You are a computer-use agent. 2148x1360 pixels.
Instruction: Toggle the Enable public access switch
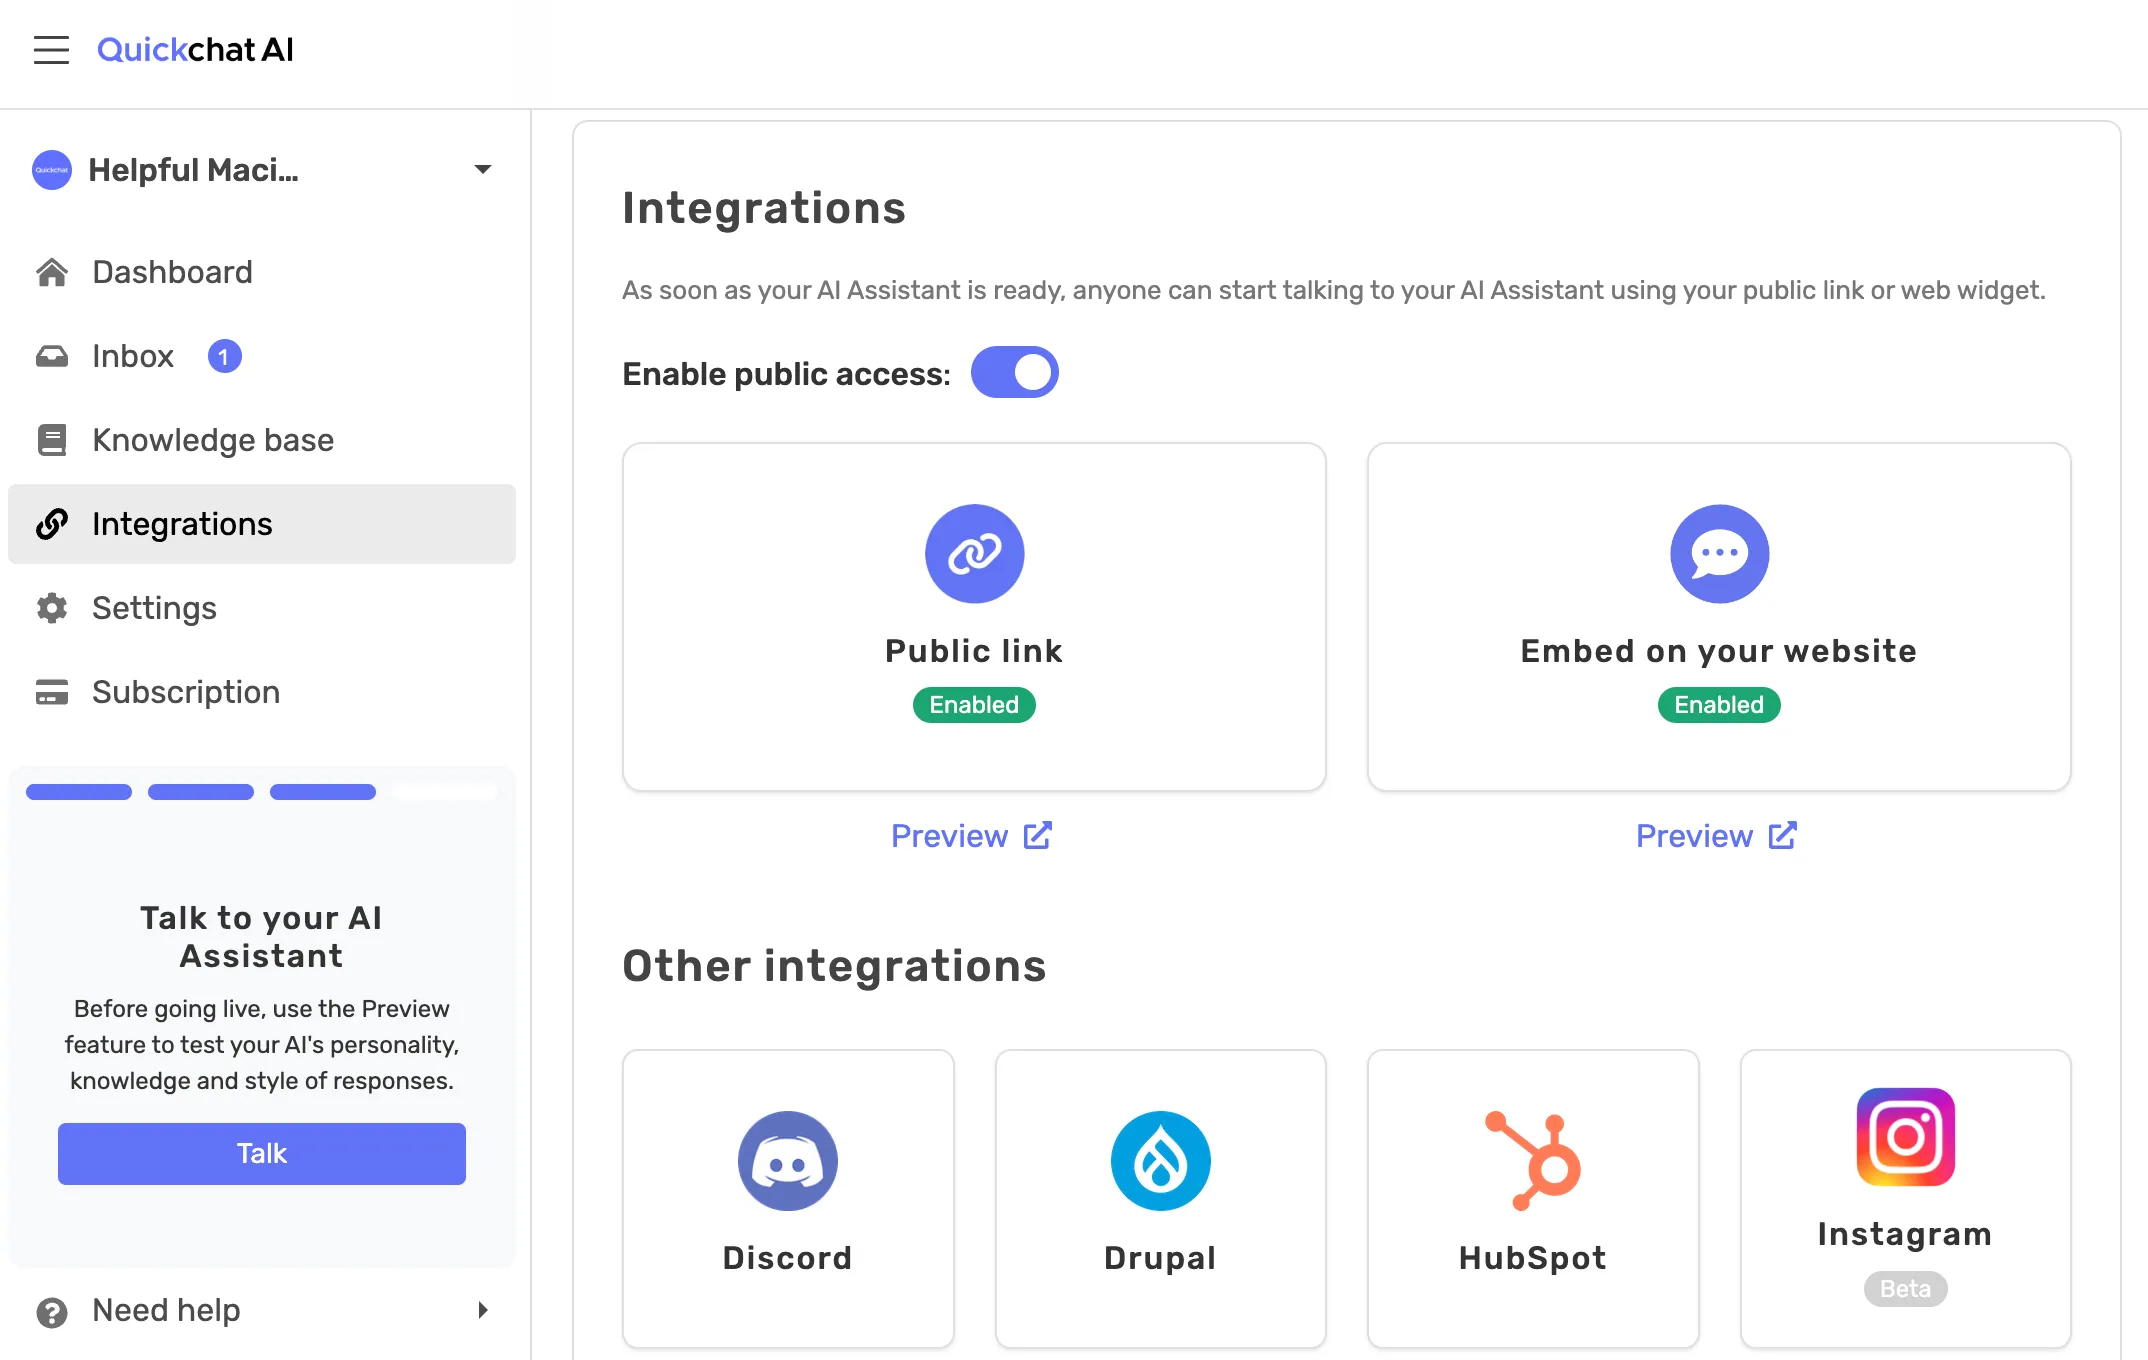[x=1014, y=372]
